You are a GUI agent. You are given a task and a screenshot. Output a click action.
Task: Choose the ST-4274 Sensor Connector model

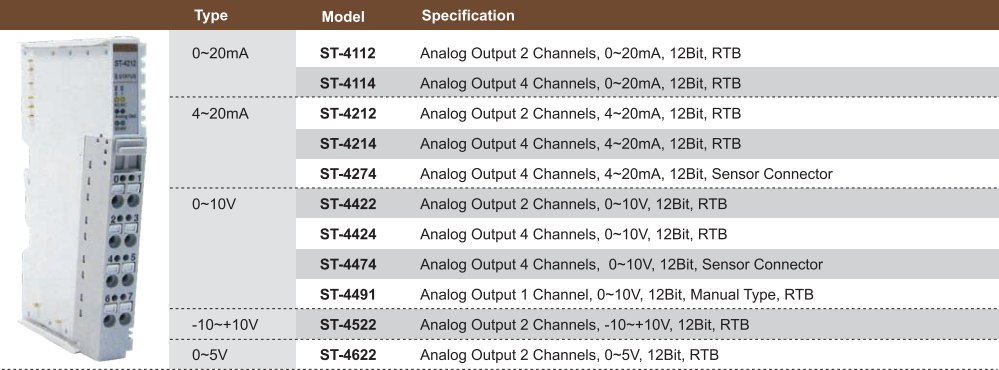point(348,174)
